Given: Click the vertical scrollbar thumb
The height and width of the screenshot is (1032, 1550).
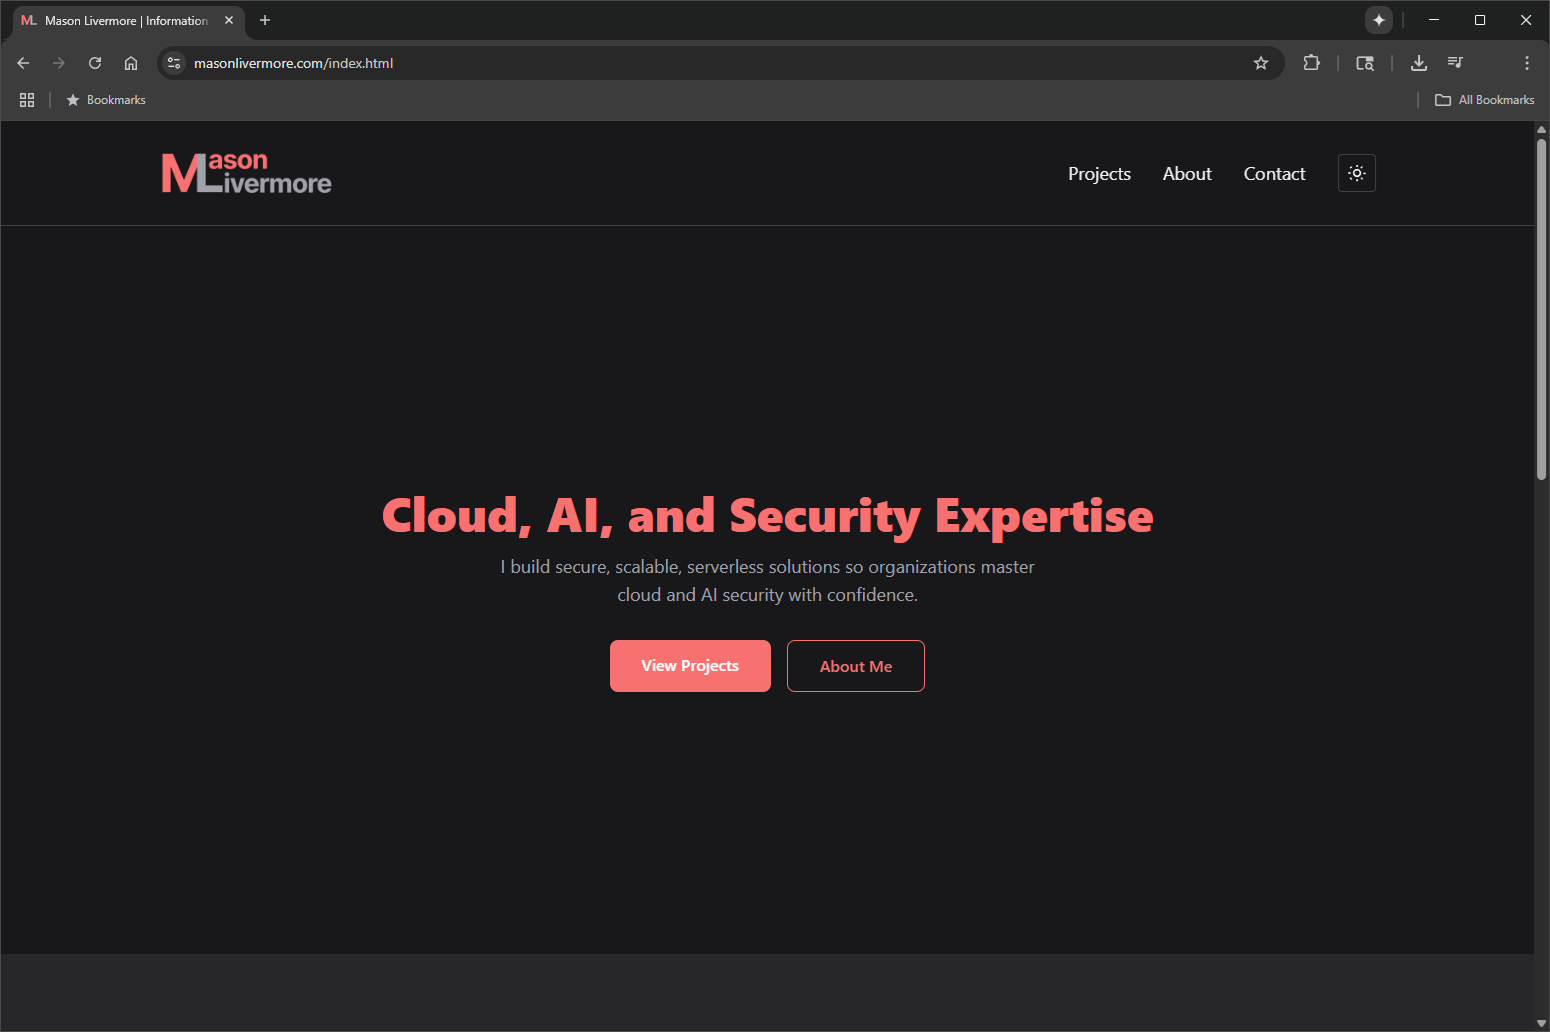Looking at the screenshot, I should click(x=1541, y=310).
